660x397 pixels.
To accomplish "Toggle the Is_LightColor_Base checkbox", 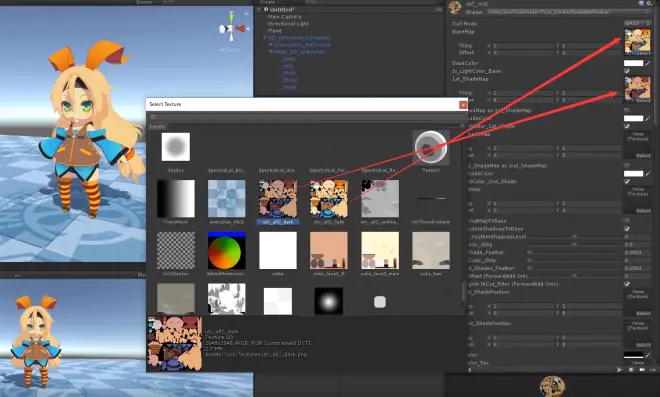I will click(x=627, y=71).
